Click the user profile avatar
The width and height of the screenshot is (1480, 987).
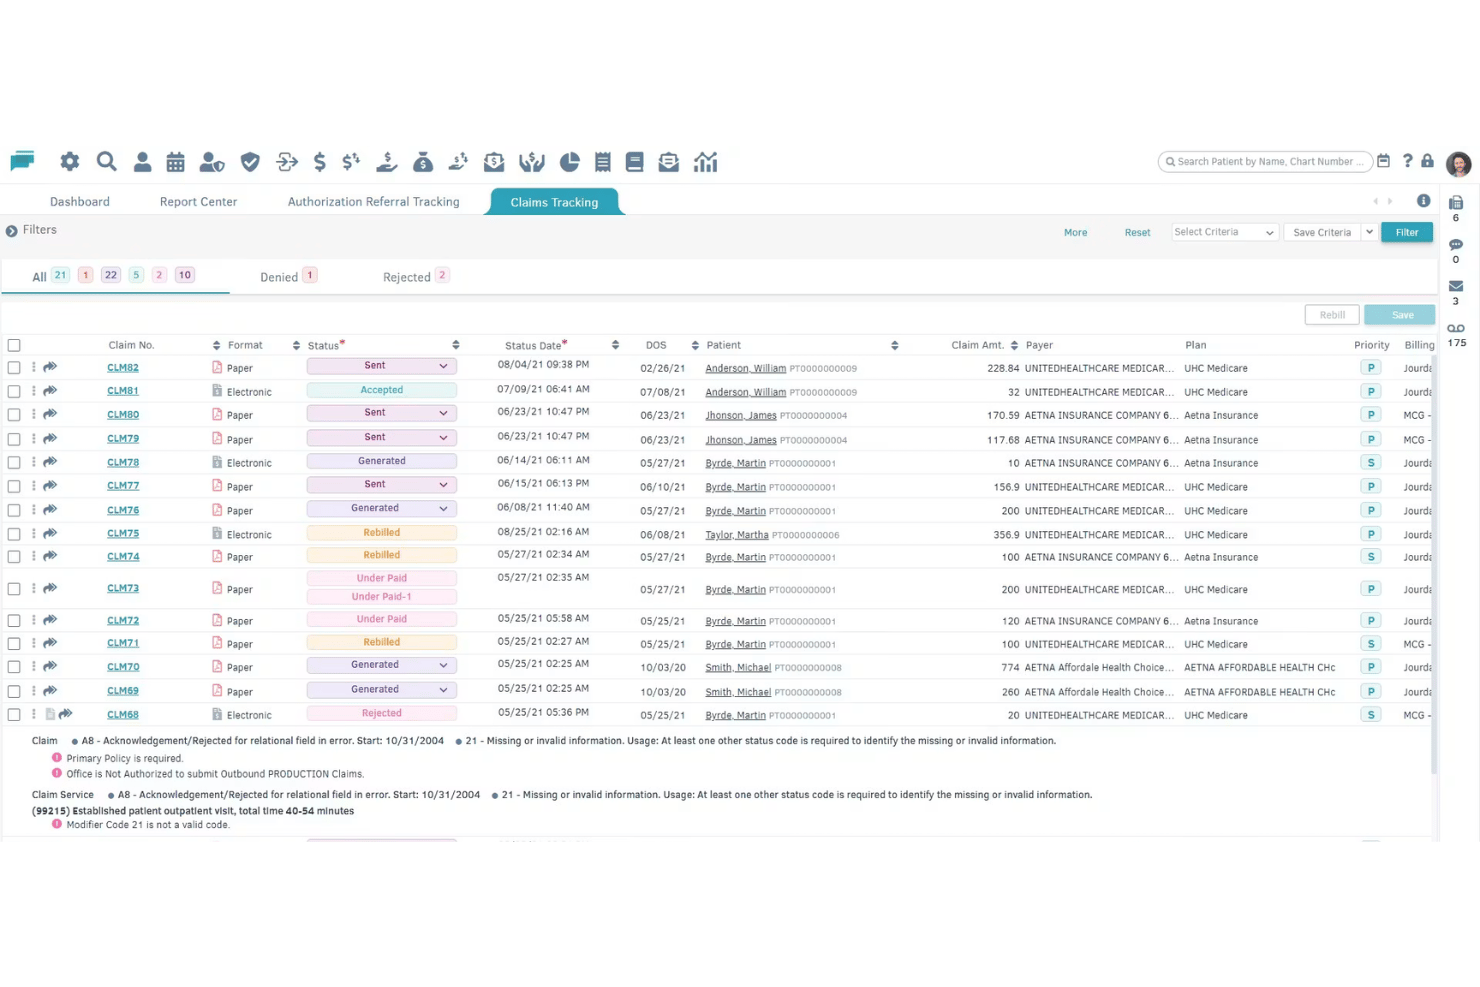coord(1458,163)
